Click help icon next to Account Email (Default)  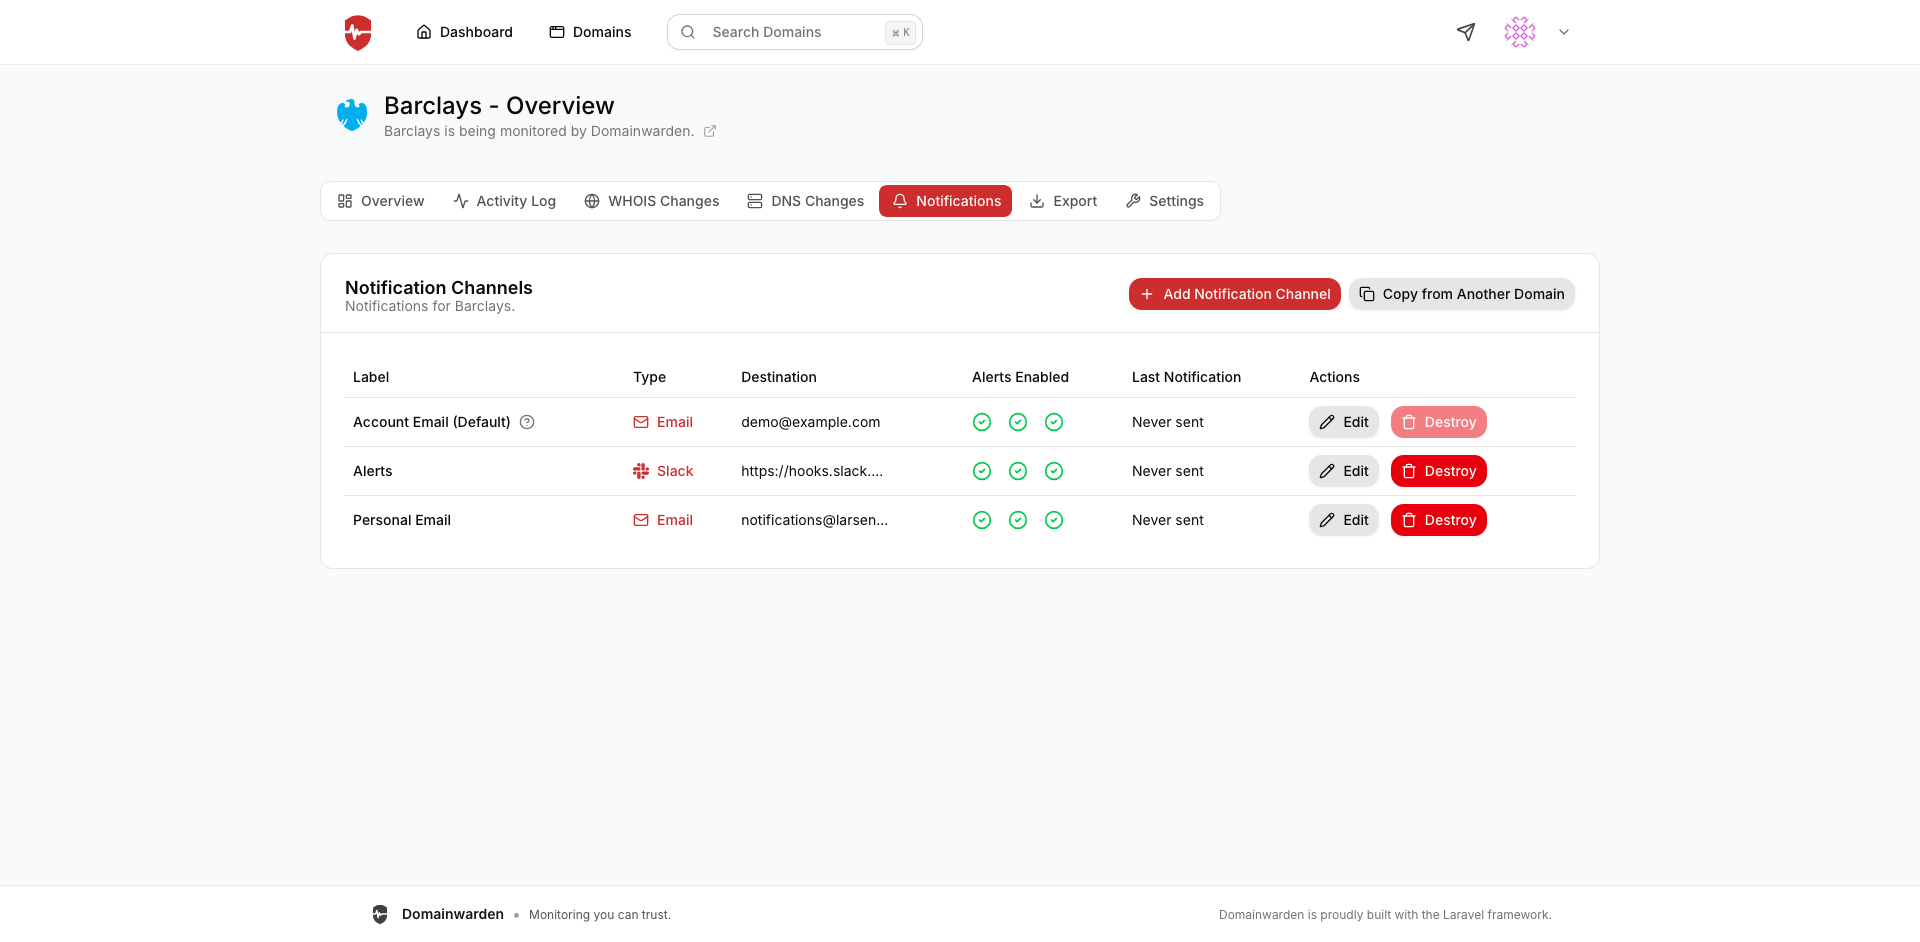pyautogui.click(x=527, y=422)
